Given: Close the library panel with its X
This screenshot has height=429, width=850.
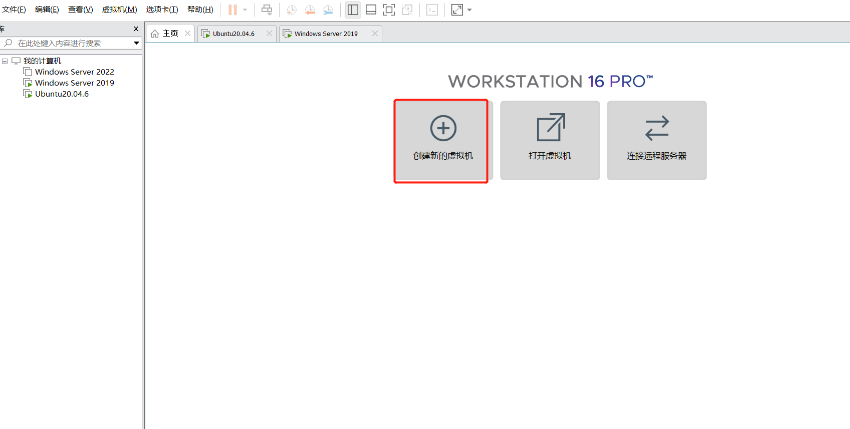Looking at the screenshot, I should [x=136, y=29].
